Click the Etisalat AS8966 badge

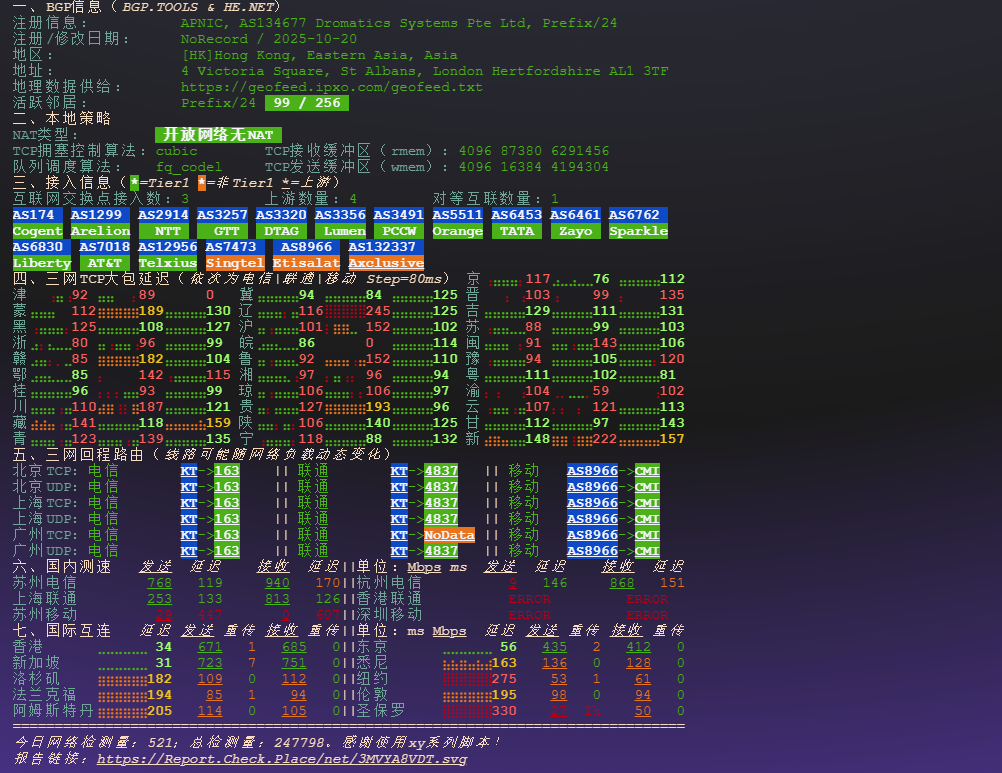[306, 255]
